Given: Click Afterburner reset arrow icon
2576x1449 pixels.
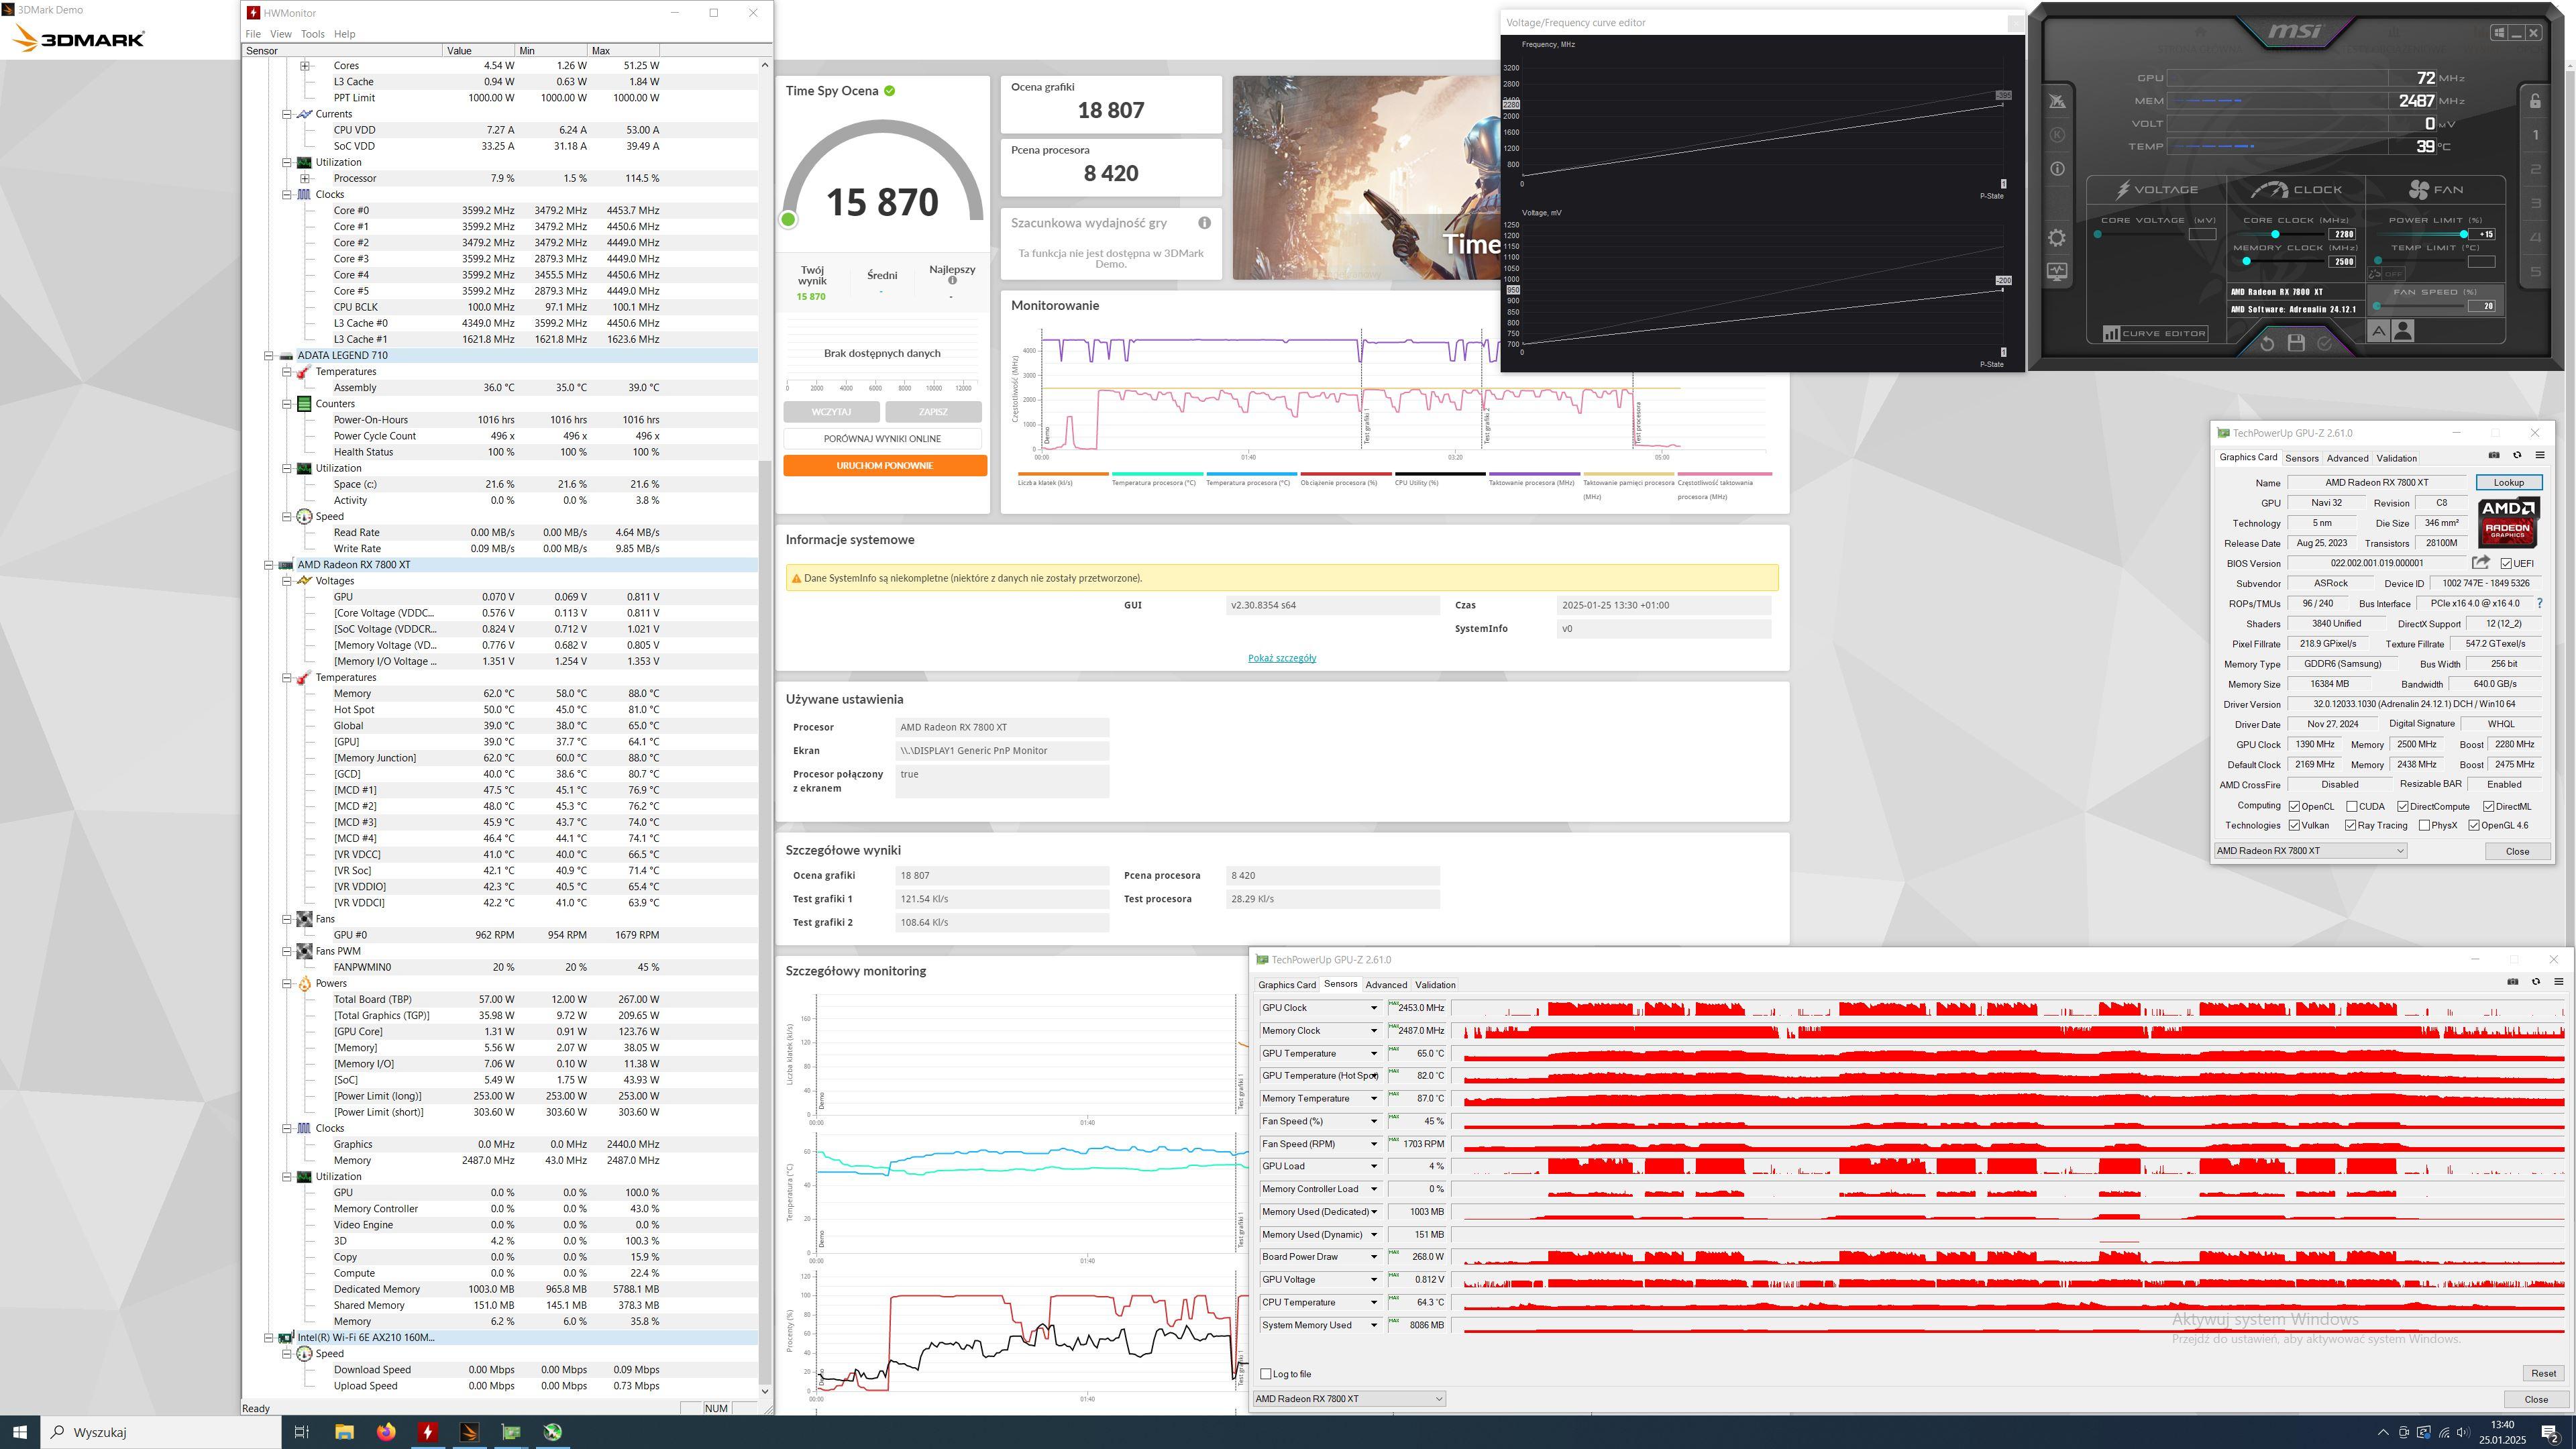Looking at the screenshot, I should 2267,343.
